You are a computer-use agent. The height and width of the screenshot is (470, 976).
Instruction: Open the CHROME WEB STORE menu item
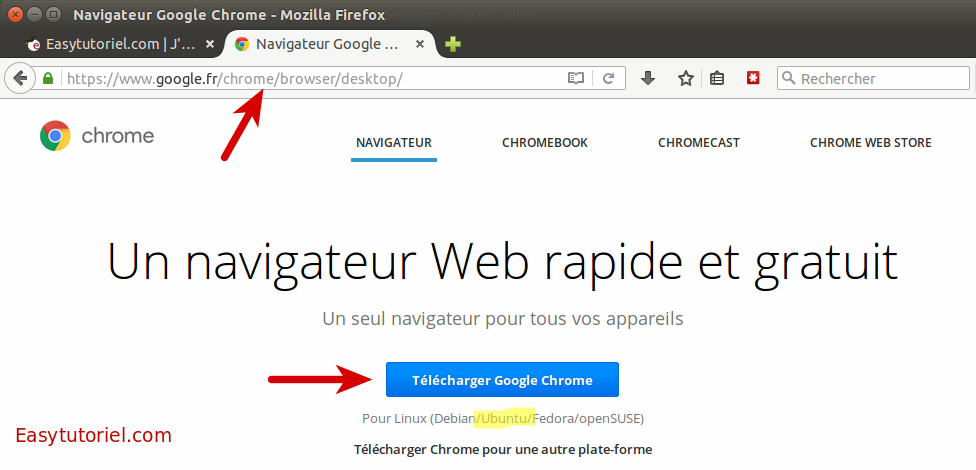871,143
